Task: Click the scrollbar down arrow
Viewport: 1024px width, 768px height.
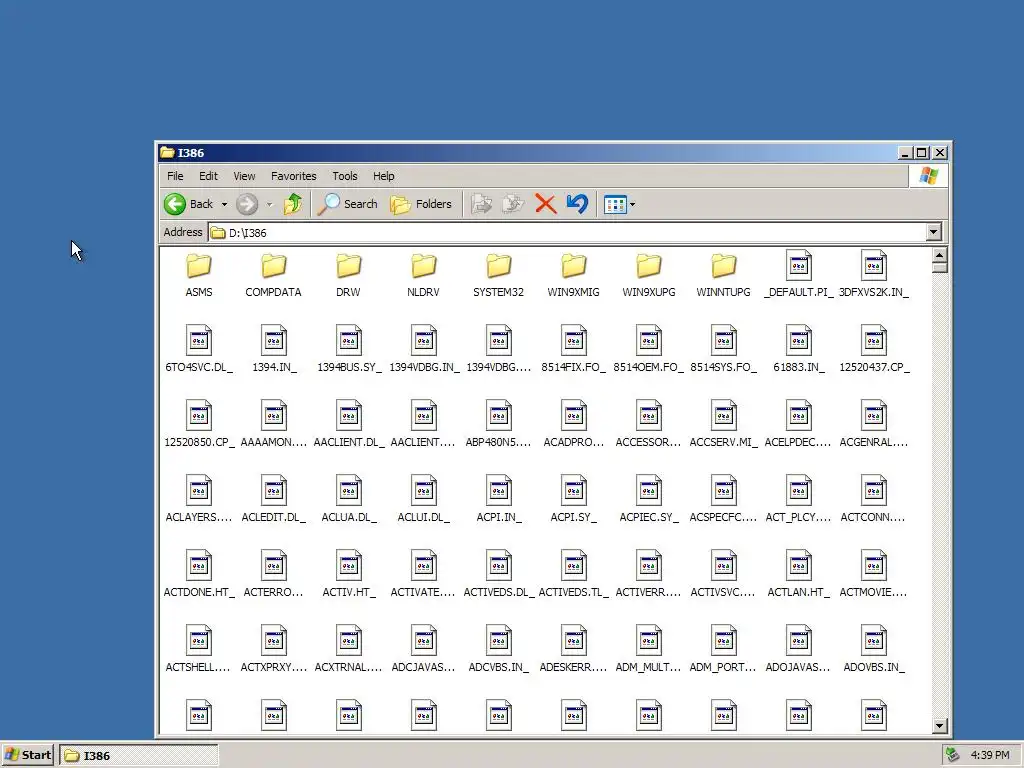Action: tap(940, 726)
